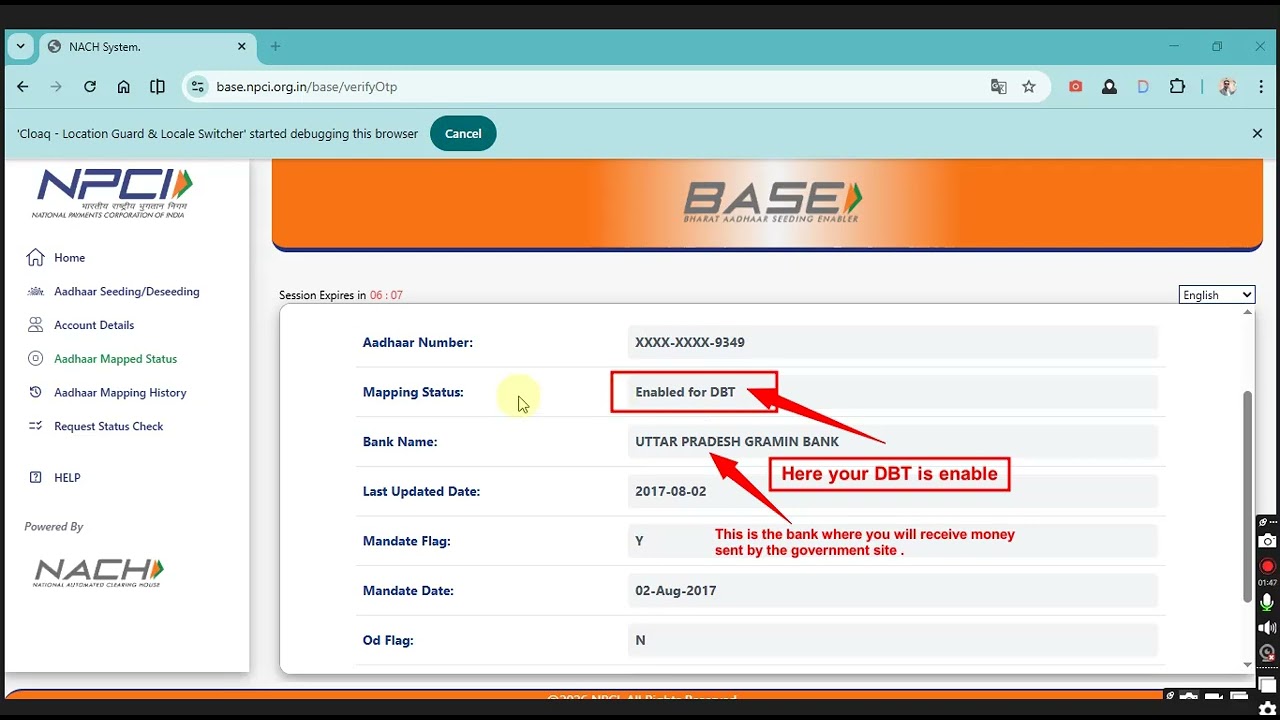Click the HELP question-mark icon
The width and height of the screenshot is (1280, 720).
click(x=35, y=478)
